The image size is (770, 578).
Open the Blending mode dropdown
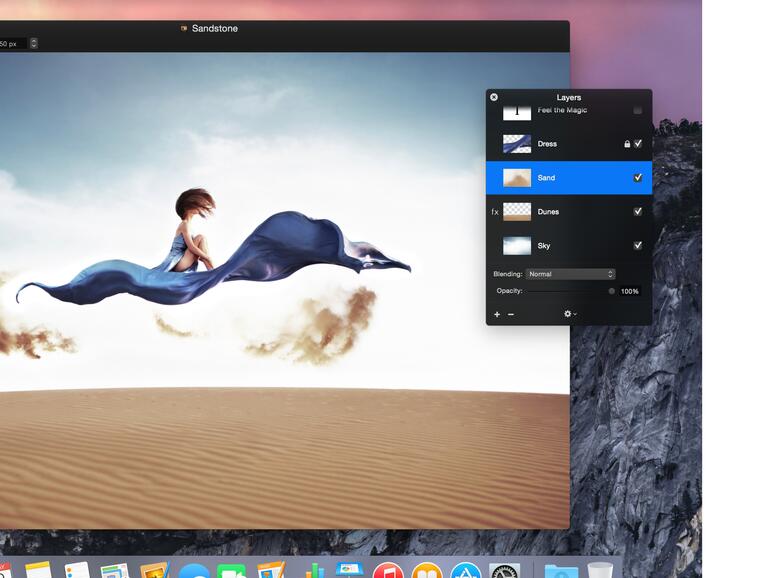click(570, 274)
